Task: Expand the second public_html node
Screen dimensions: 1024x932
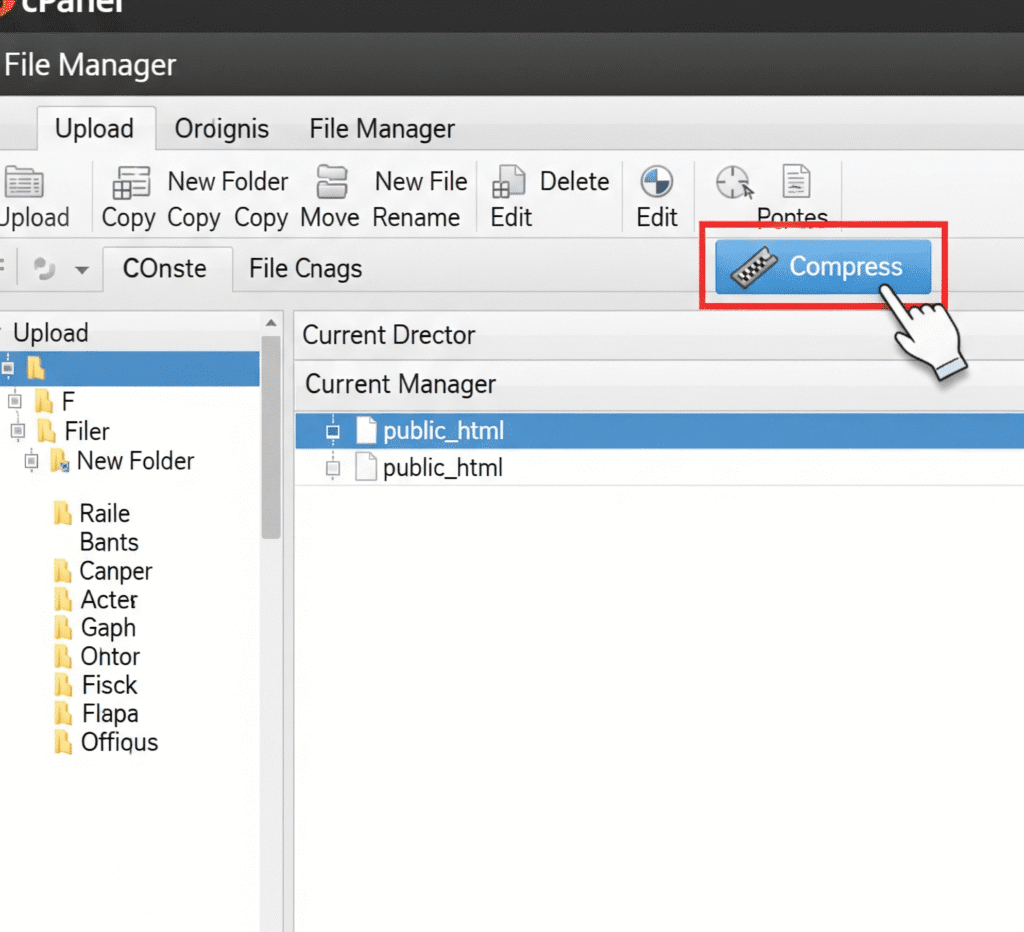Action: pos(333,468)
